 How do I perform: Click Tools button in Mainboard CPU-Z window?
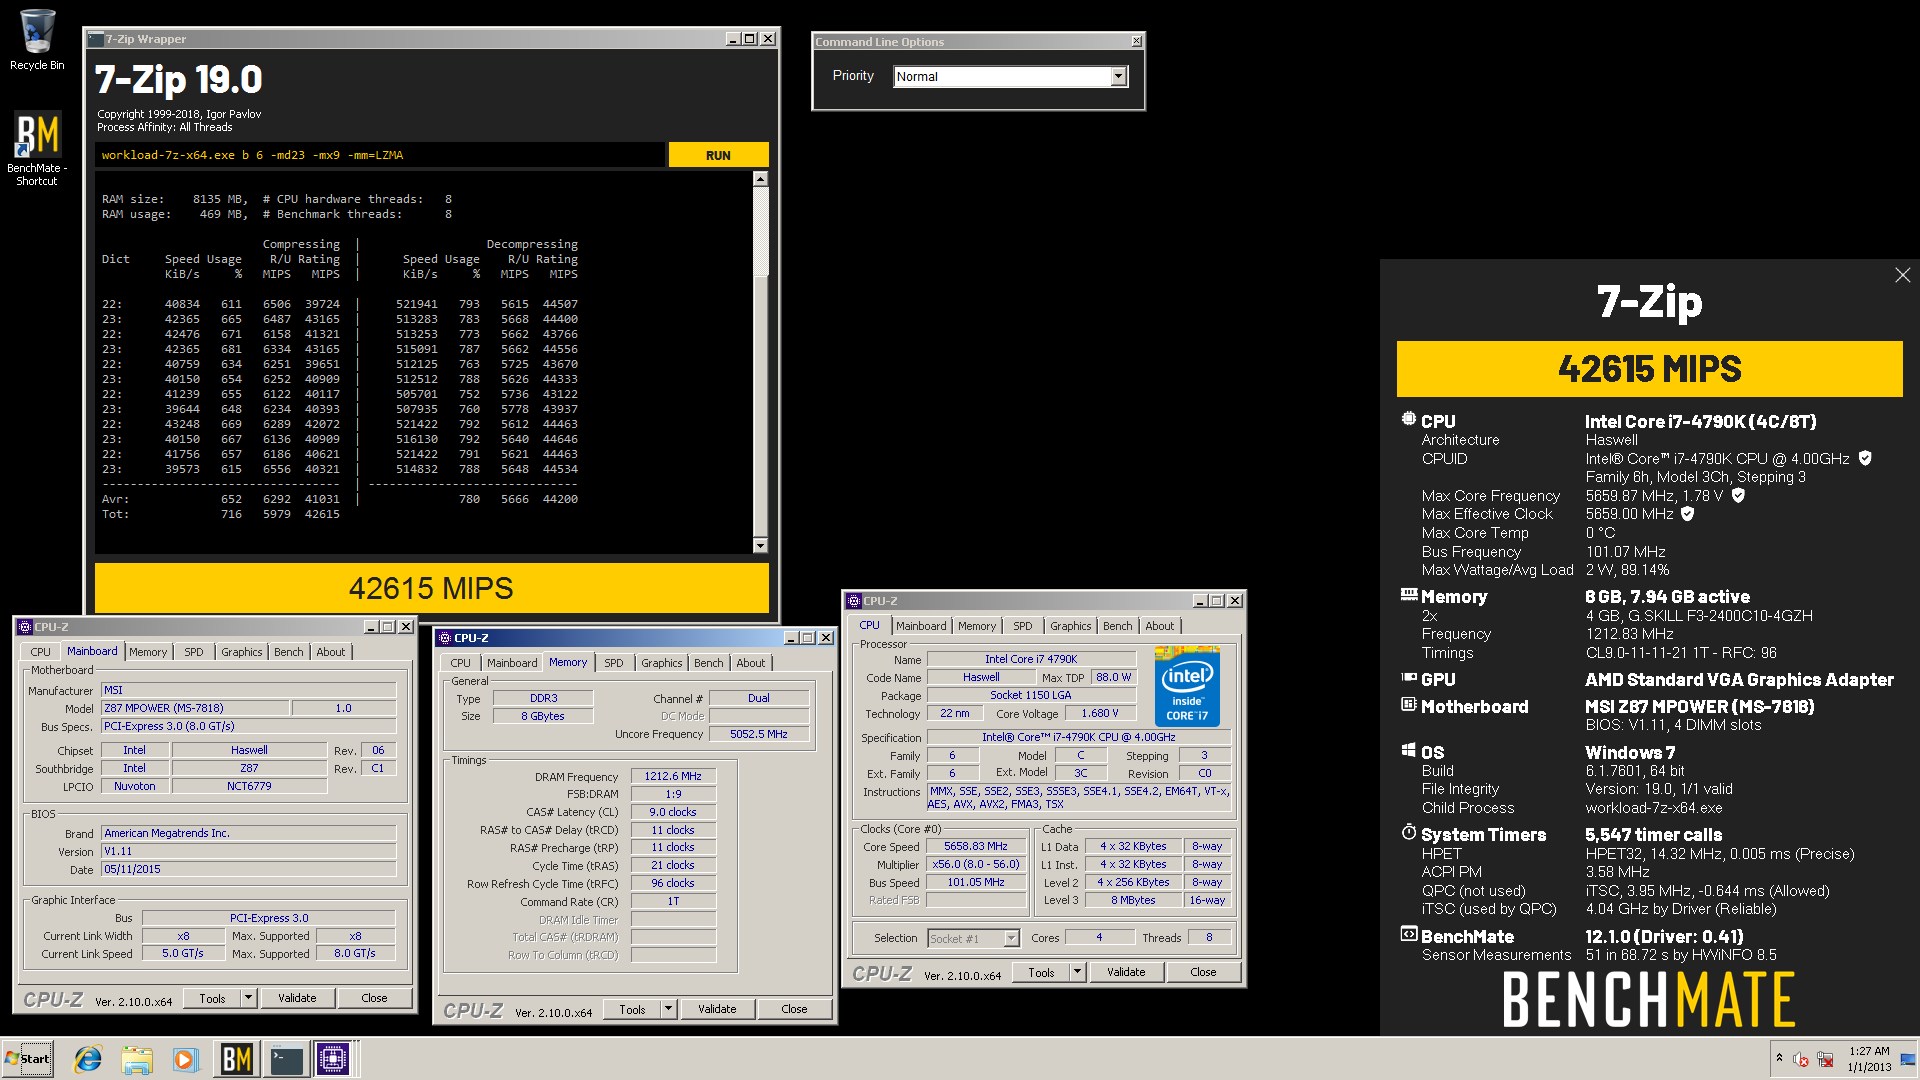212,998
